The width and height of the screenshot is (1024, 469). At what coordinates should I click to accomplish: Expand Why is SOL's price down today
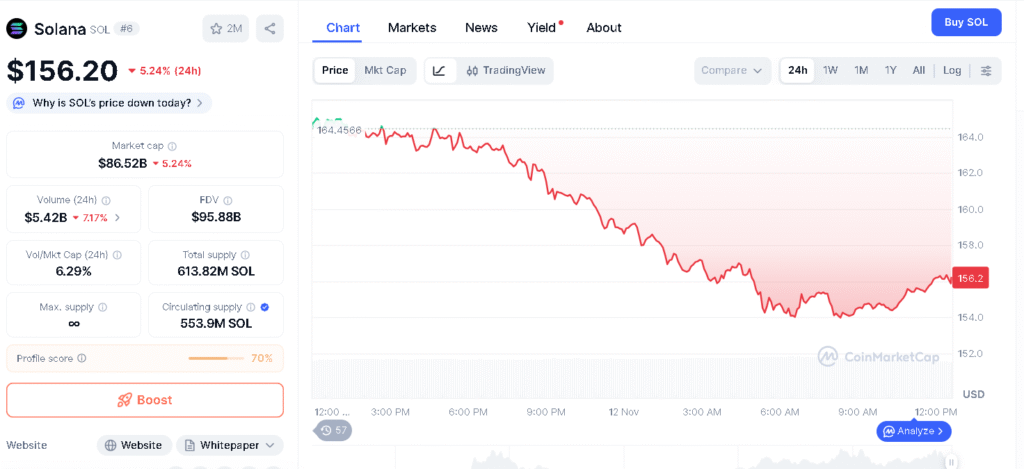click(109, 103)
